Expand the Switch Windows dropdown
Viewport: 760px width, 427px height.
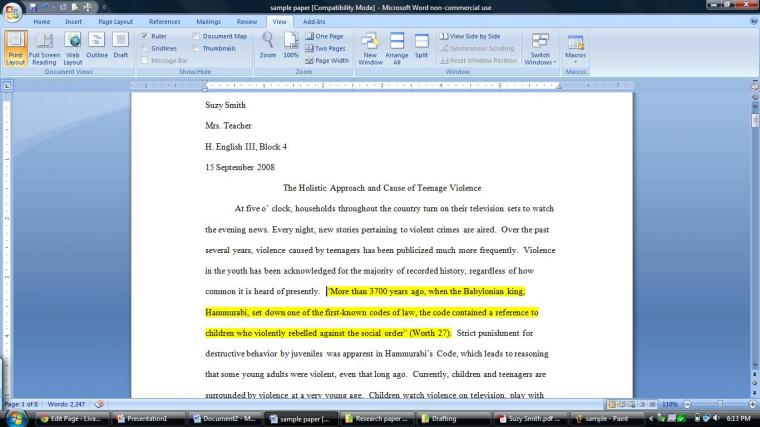(x=540, y=48)
